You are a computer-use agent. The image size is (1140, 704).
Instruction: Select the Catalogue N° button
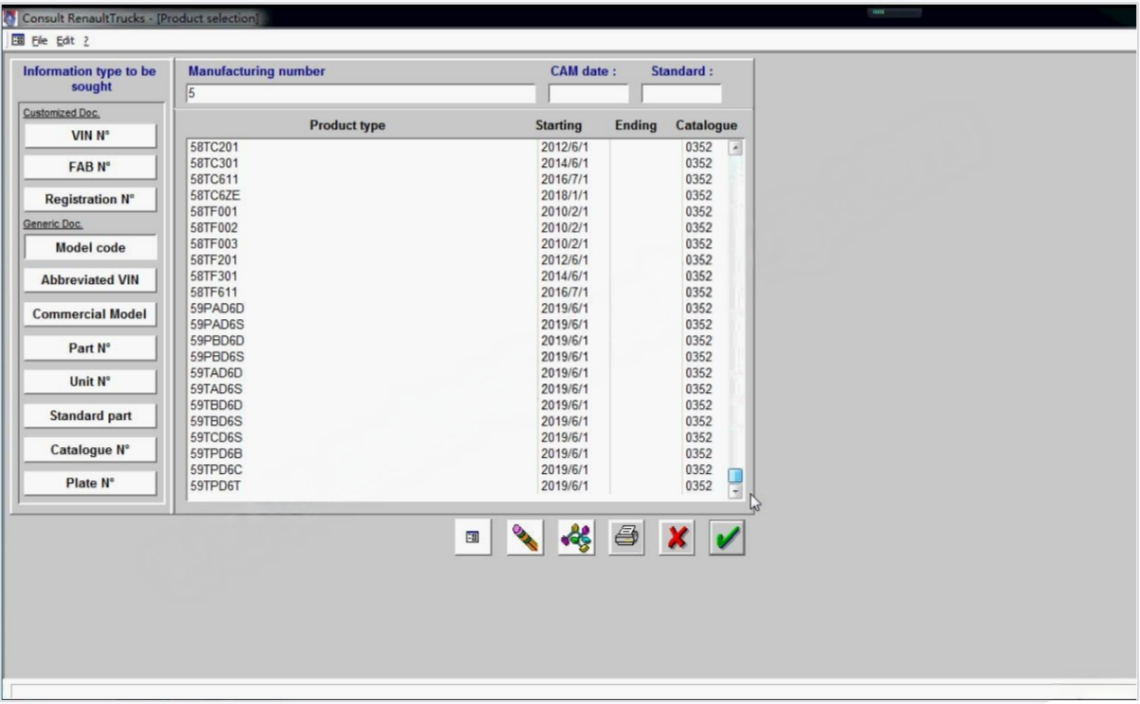90,449
